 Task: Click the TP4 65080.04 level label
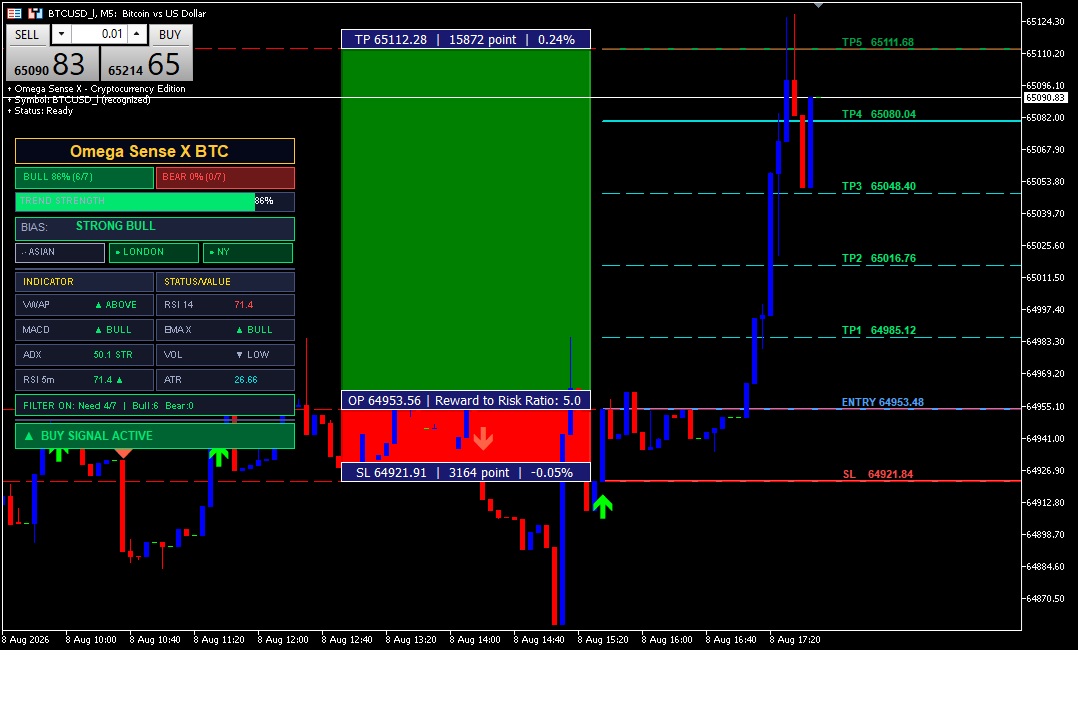pyautogui.click(x=879, y=114)
